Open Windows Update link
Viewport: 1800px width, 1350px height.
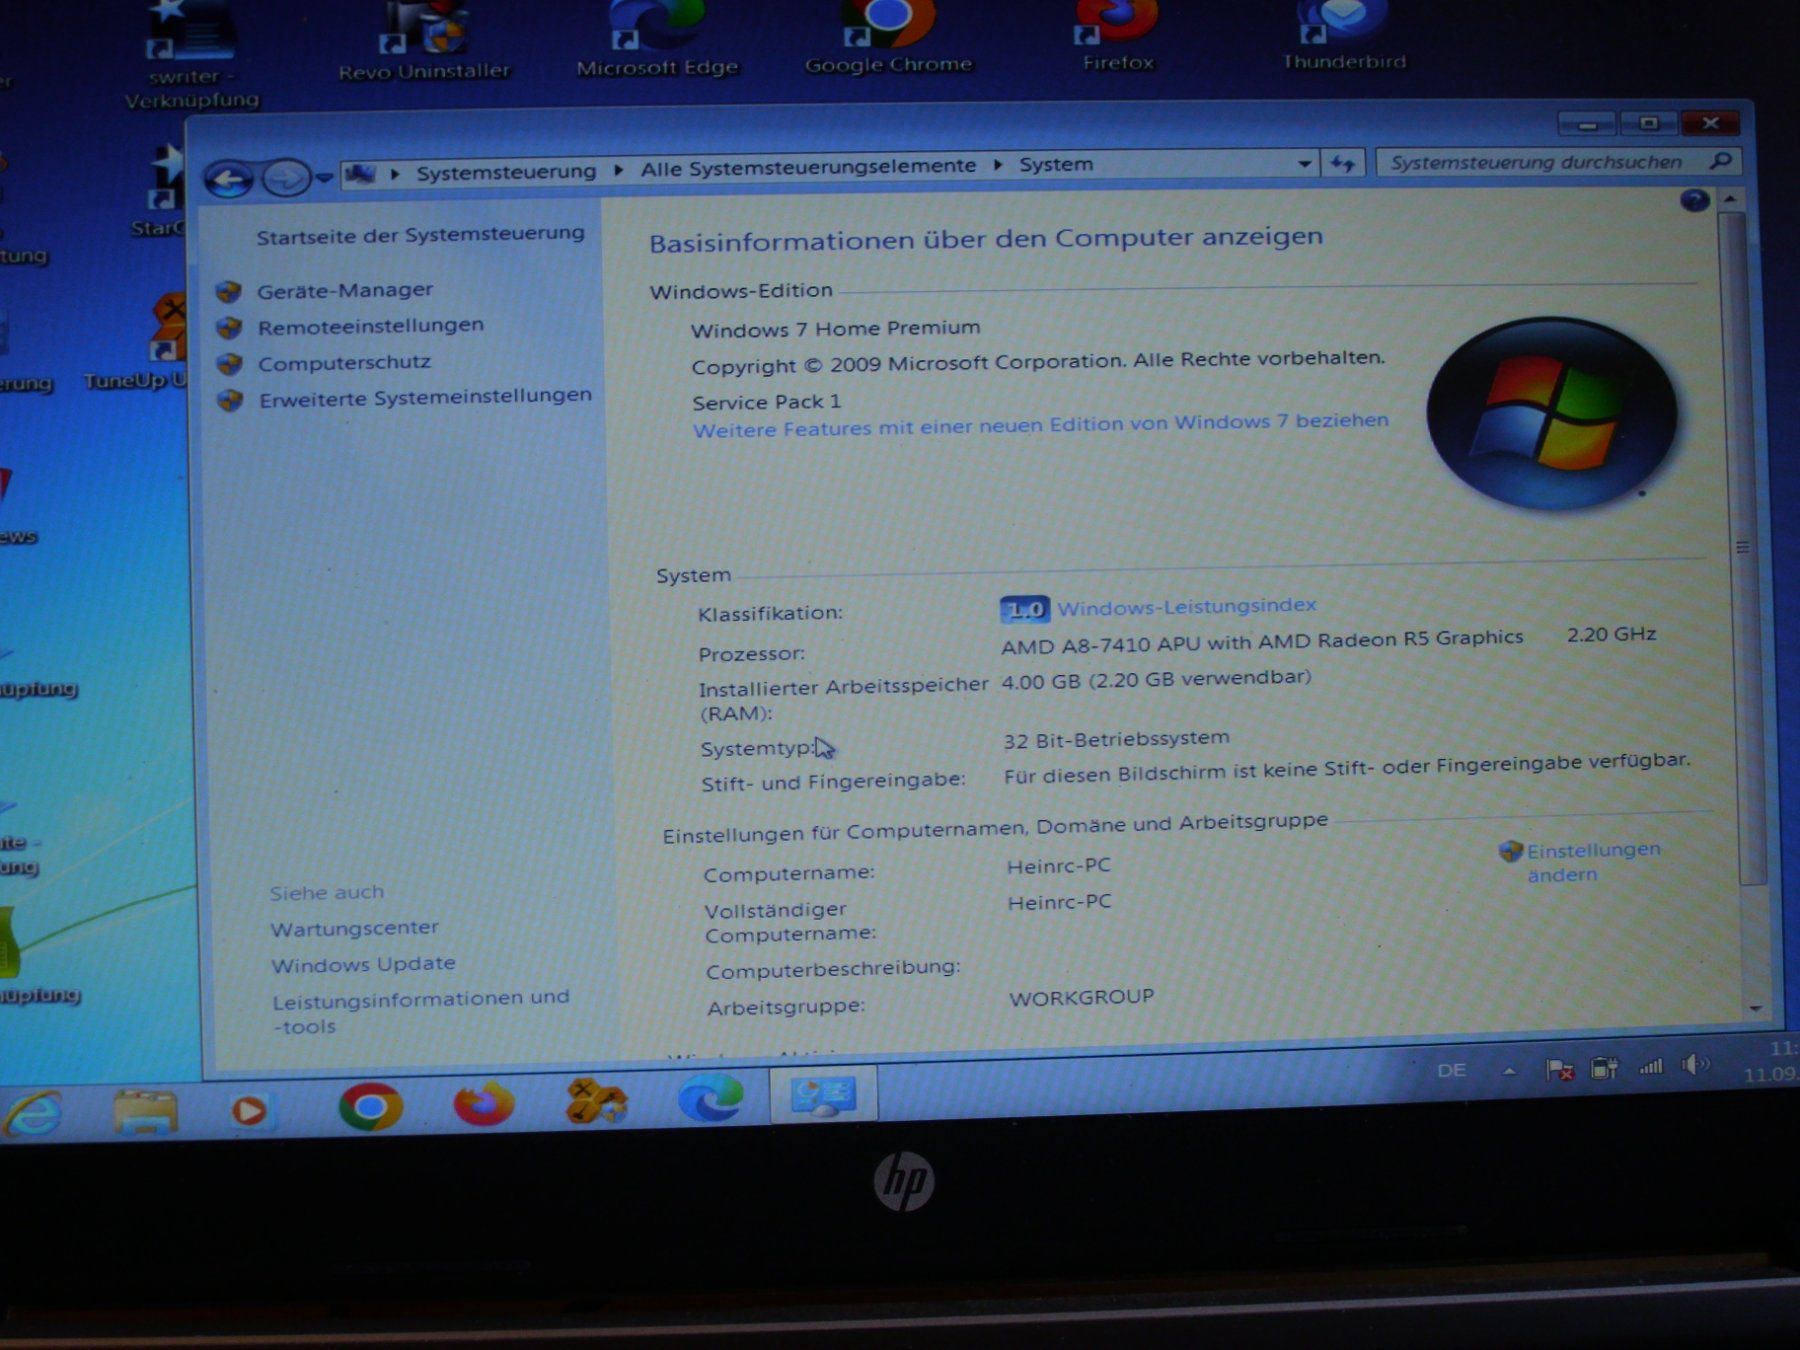tap(363, 964)
